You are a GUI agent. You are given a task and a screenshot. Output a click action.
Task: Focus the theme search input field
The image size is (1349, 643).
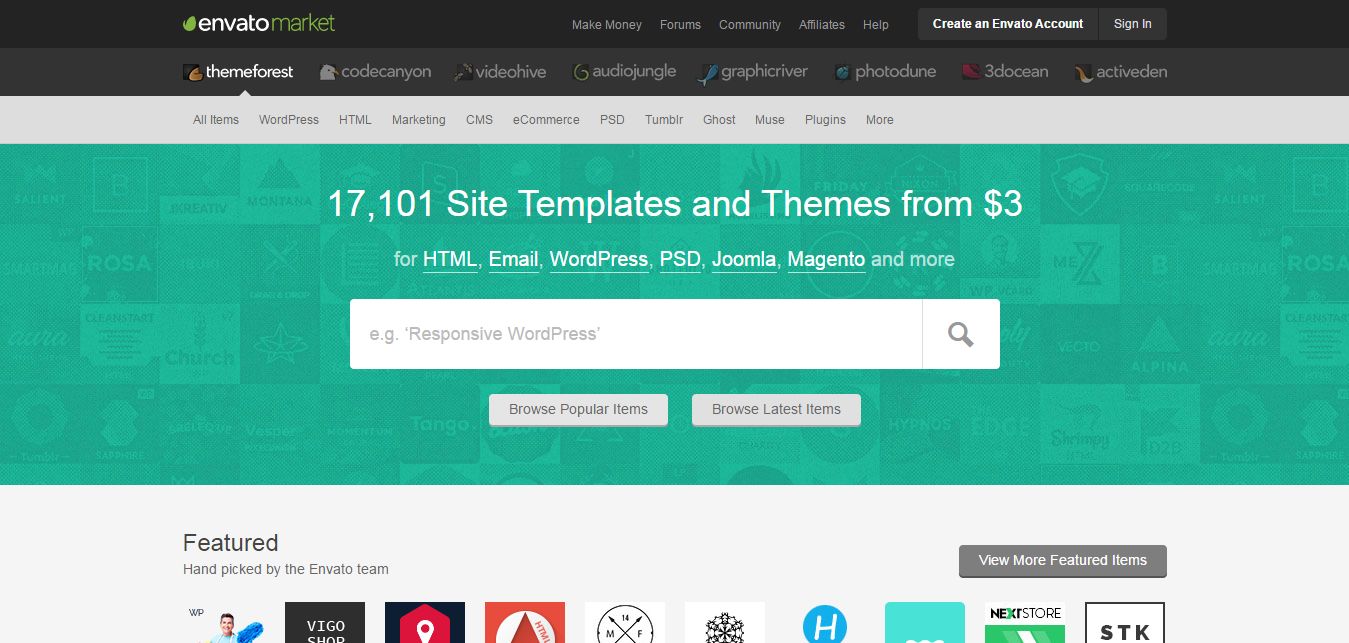pos(636,334)
